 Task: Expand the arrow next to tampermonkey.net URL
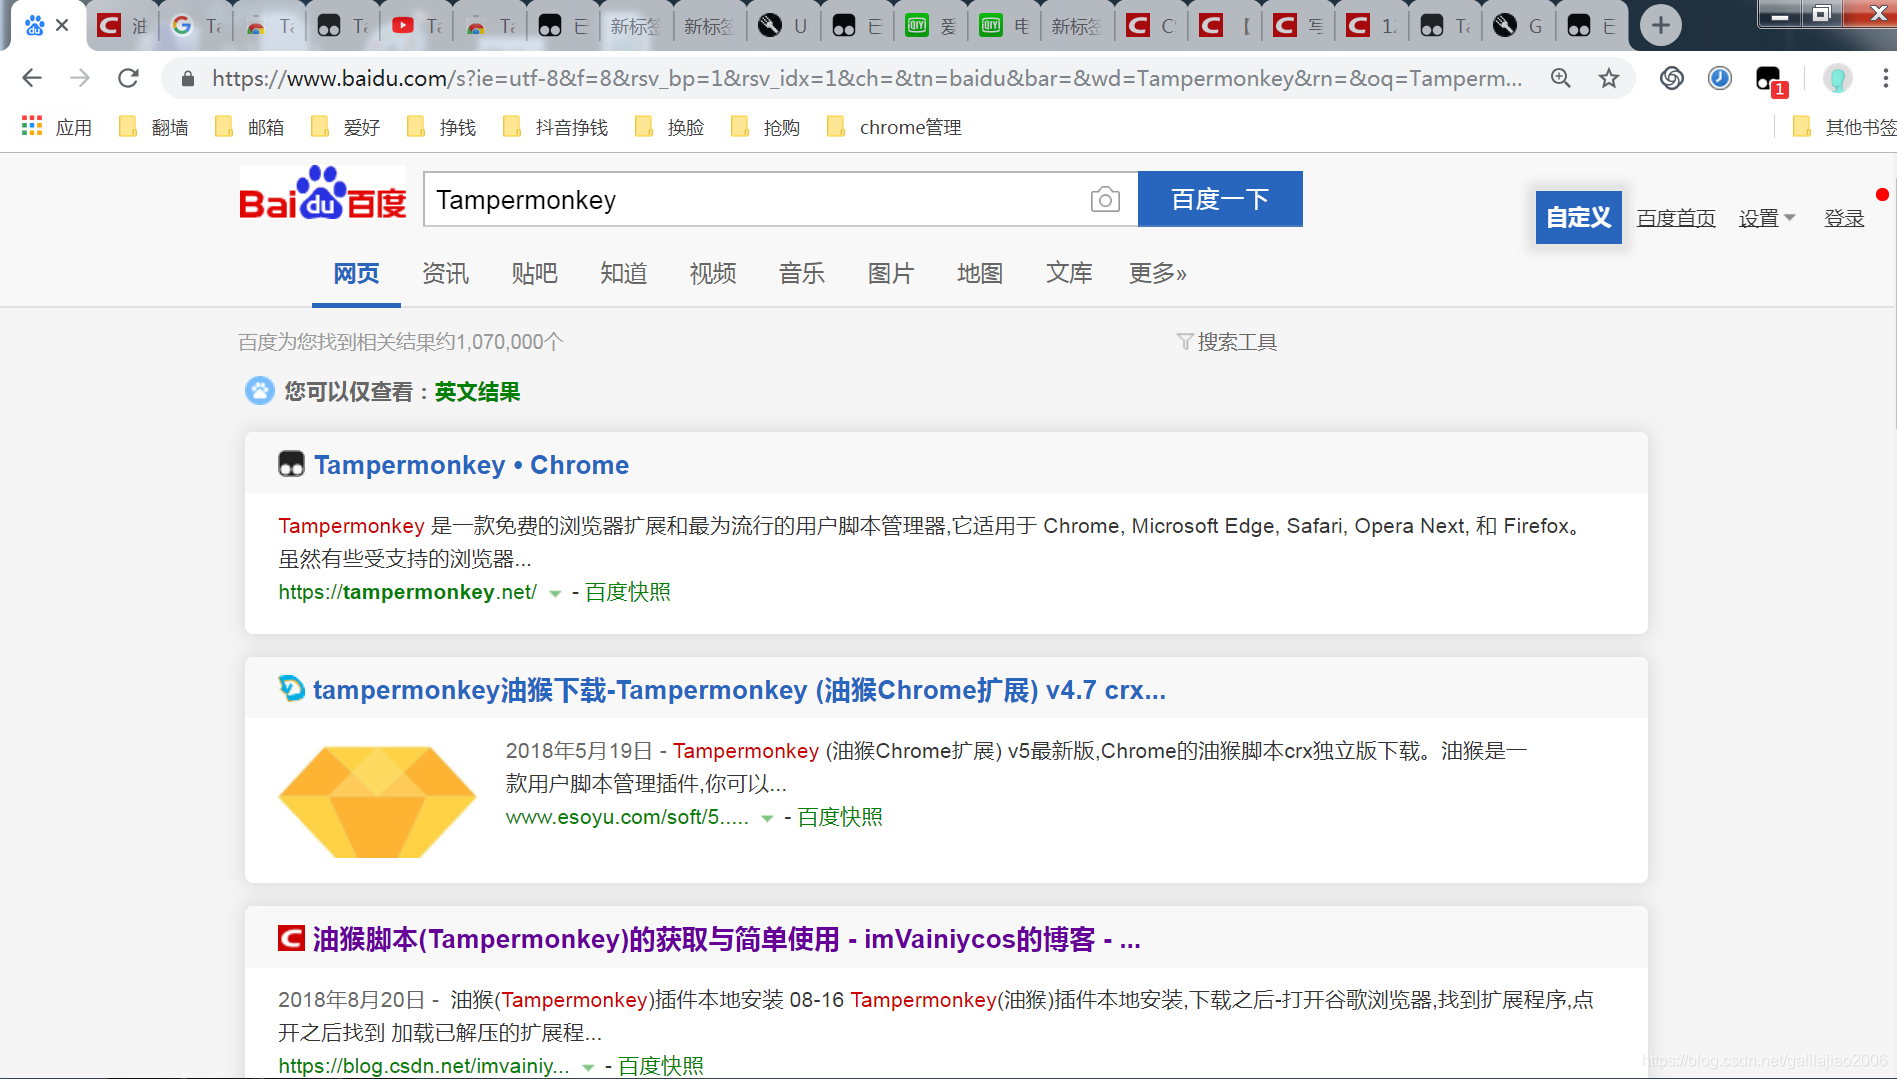pyautogui.click(x=555, y=593)
